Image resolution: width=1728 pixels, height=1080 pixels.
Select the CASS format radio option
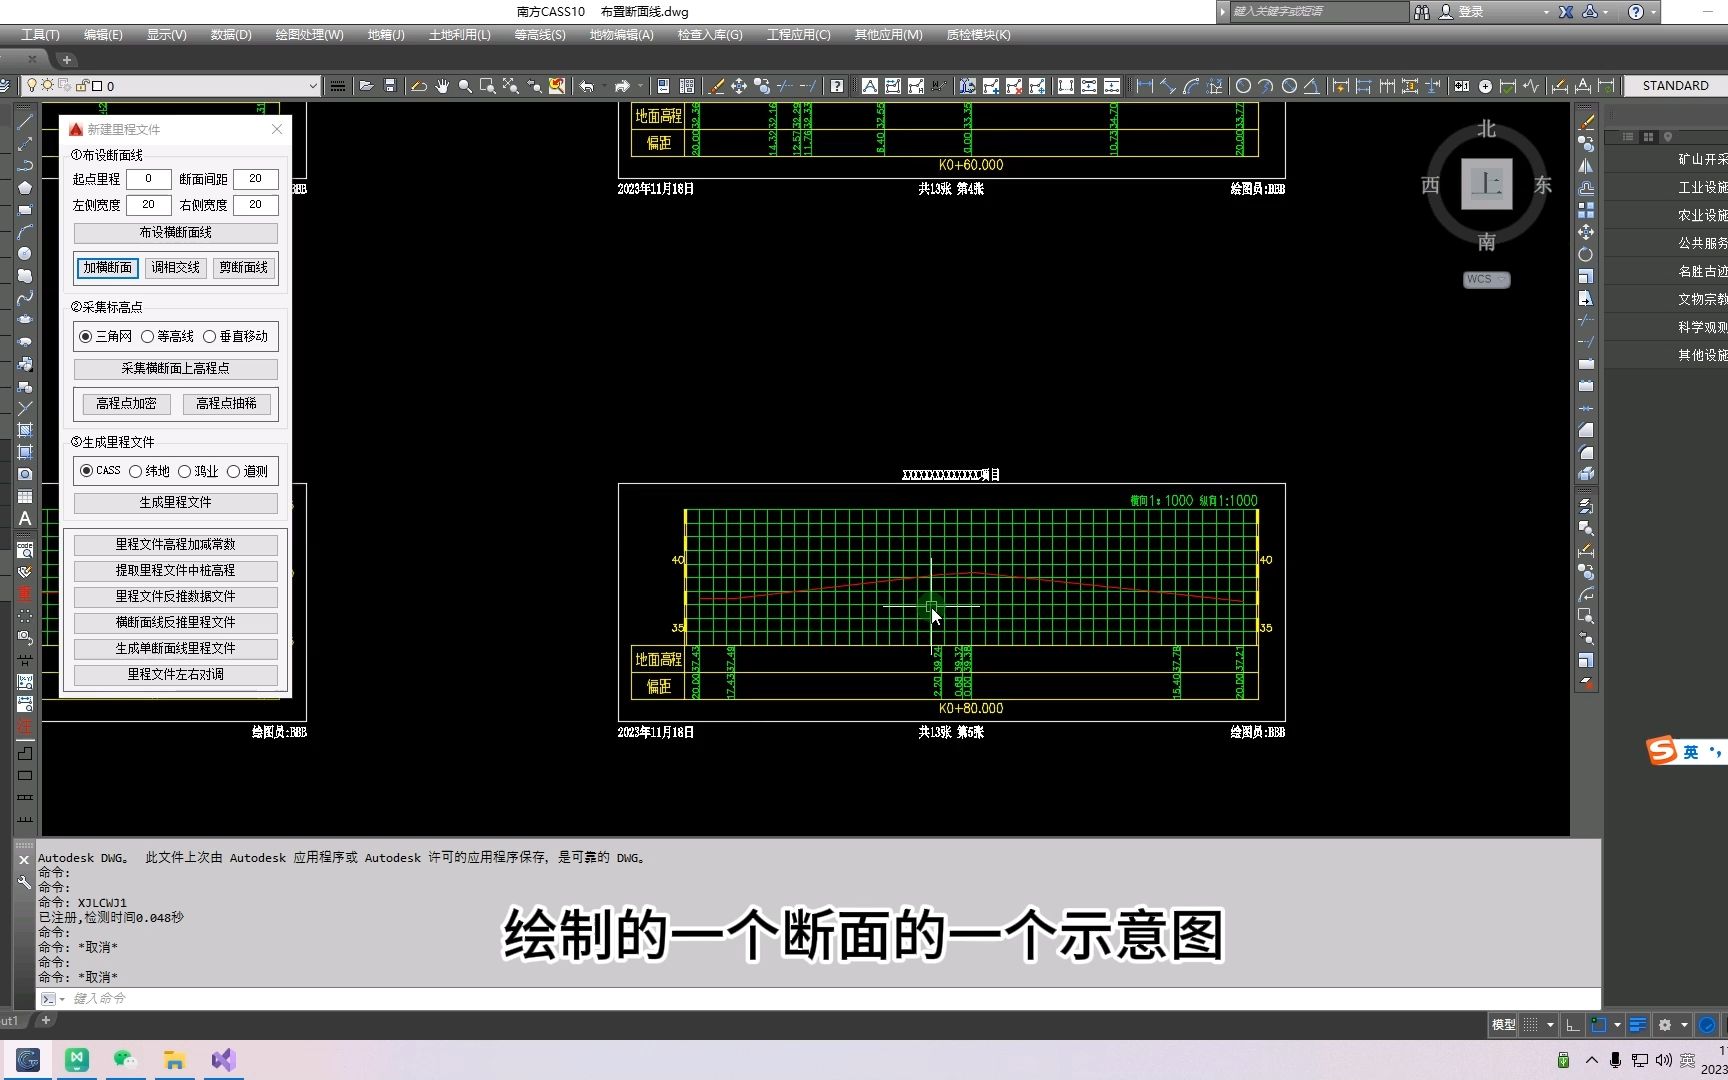point(87,471)
